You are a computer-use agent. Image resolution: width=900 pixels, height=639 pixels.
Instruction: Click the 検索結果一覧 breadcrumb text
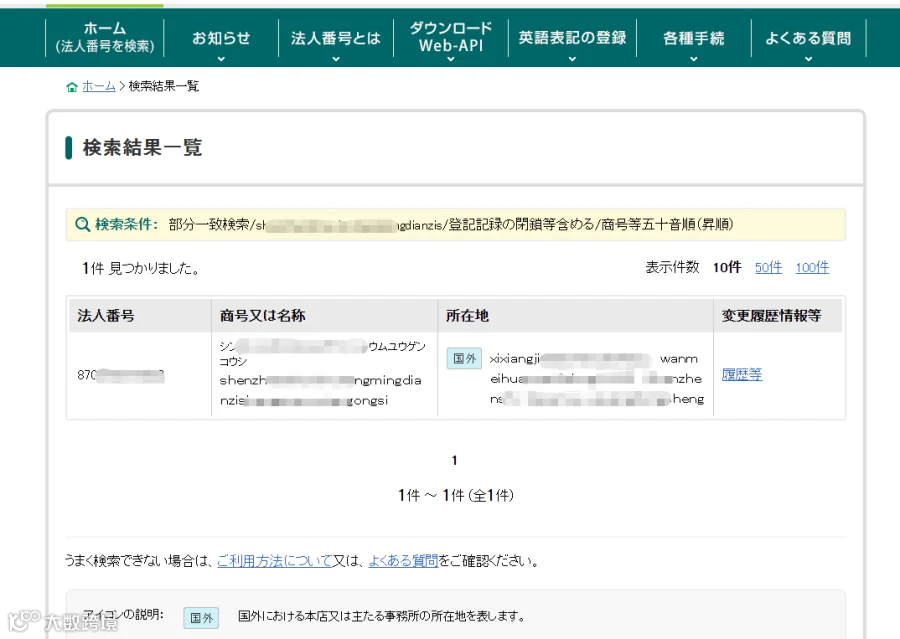point(164,86)
